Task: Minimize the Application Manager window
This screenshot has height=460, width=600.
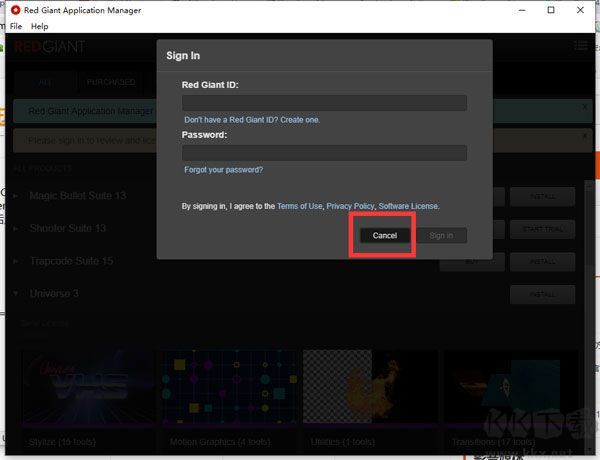Action: tap(522, 10)
